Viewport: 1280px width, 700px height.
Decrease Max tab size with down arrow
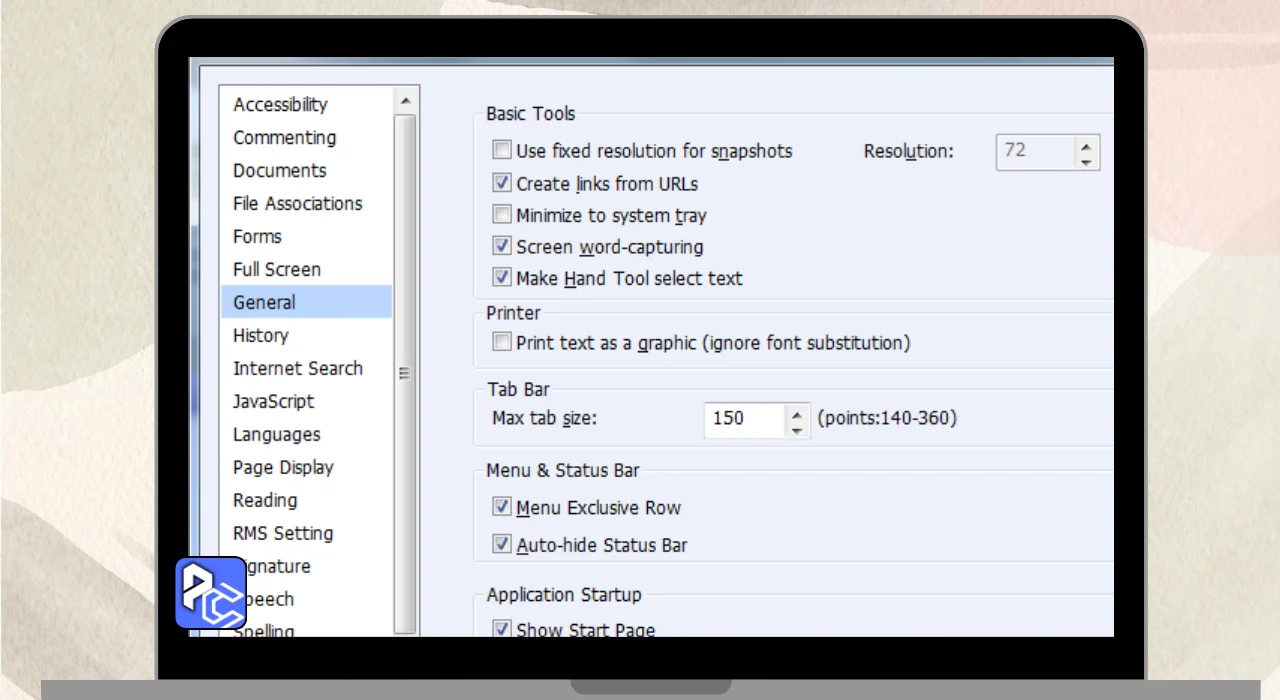pyautogui.click(x=796, y=428)
